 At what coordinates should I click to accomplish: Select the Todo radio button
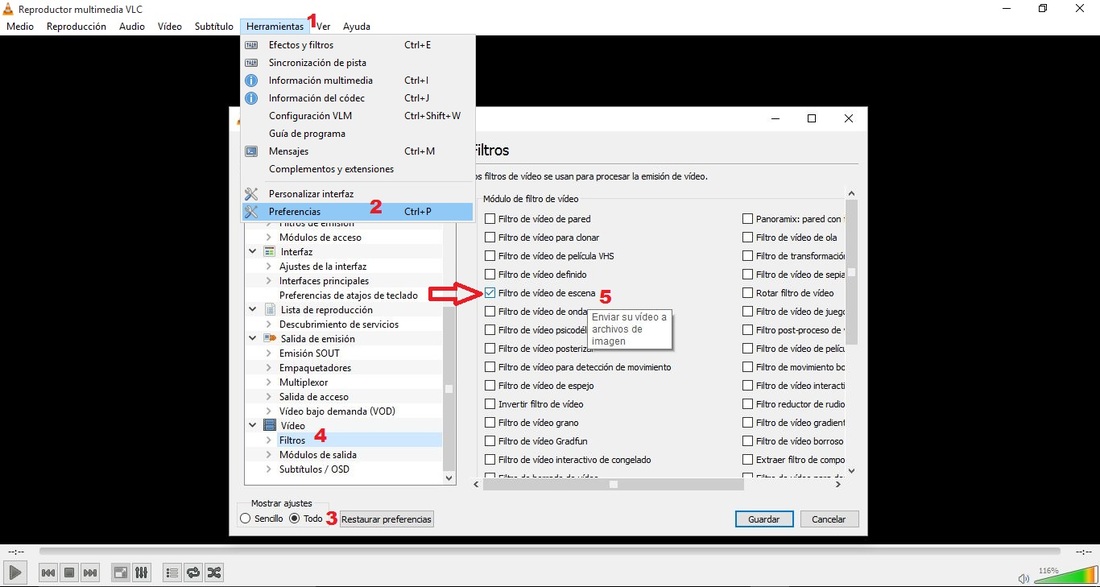(295, 519)
